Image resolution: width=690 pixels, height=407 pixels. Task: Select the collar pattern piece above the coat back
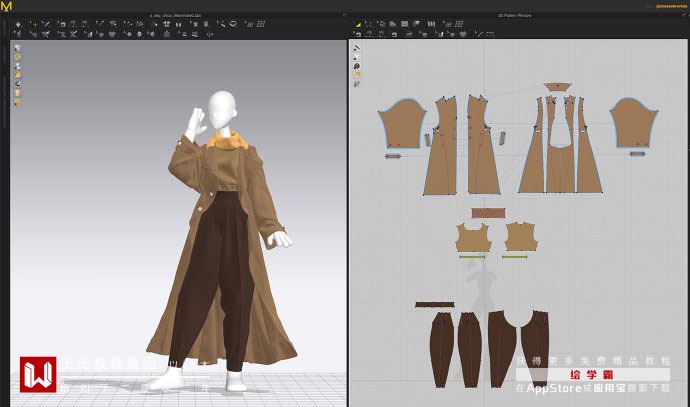[558, 89]
